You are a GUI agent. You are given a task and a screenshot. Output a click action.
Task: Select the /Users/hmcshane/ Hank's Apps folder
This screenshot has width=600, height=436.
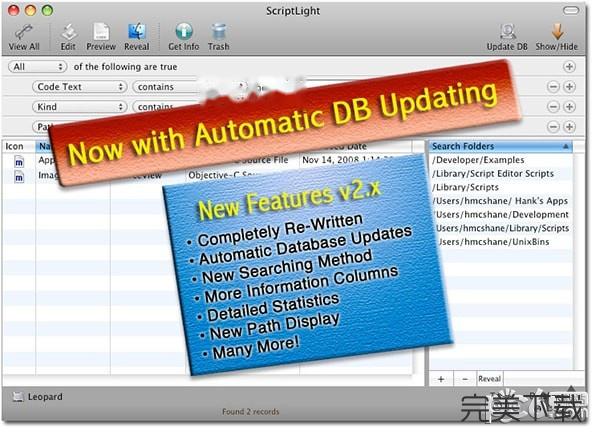point(501,201)
